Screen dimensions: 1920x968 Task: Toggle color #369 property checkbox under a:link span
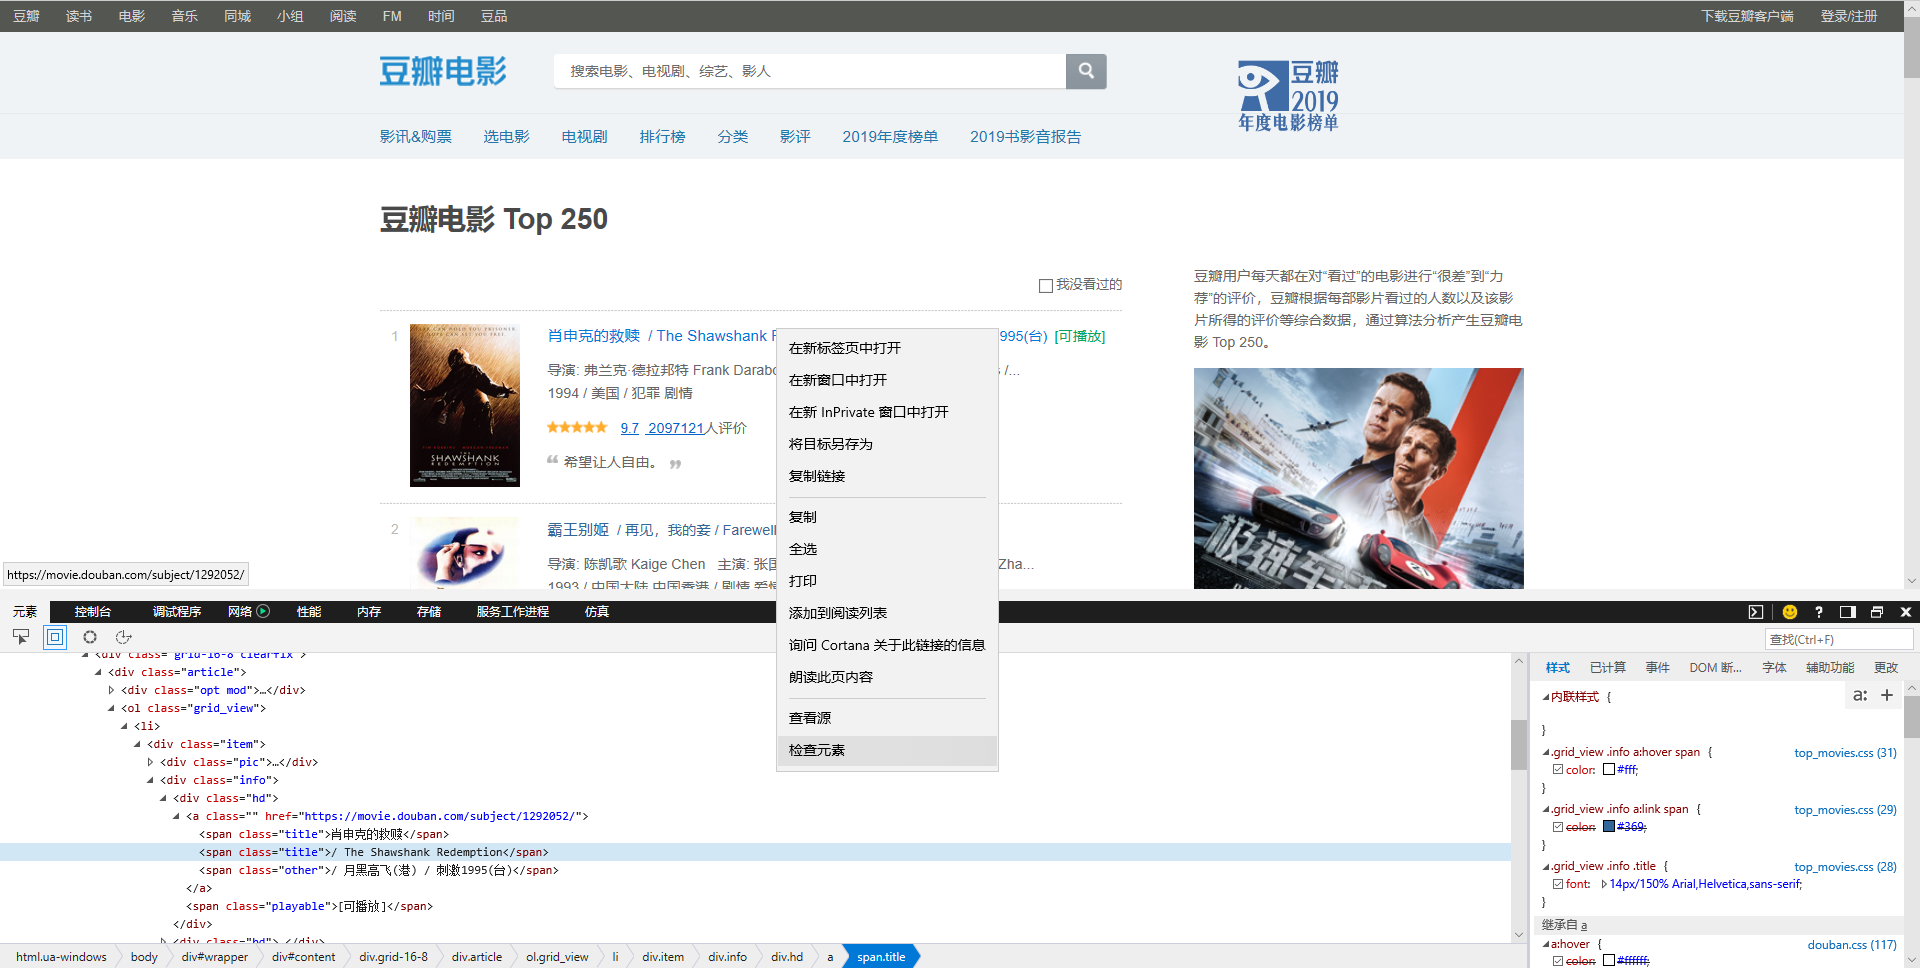click(x=1558, y=827)
